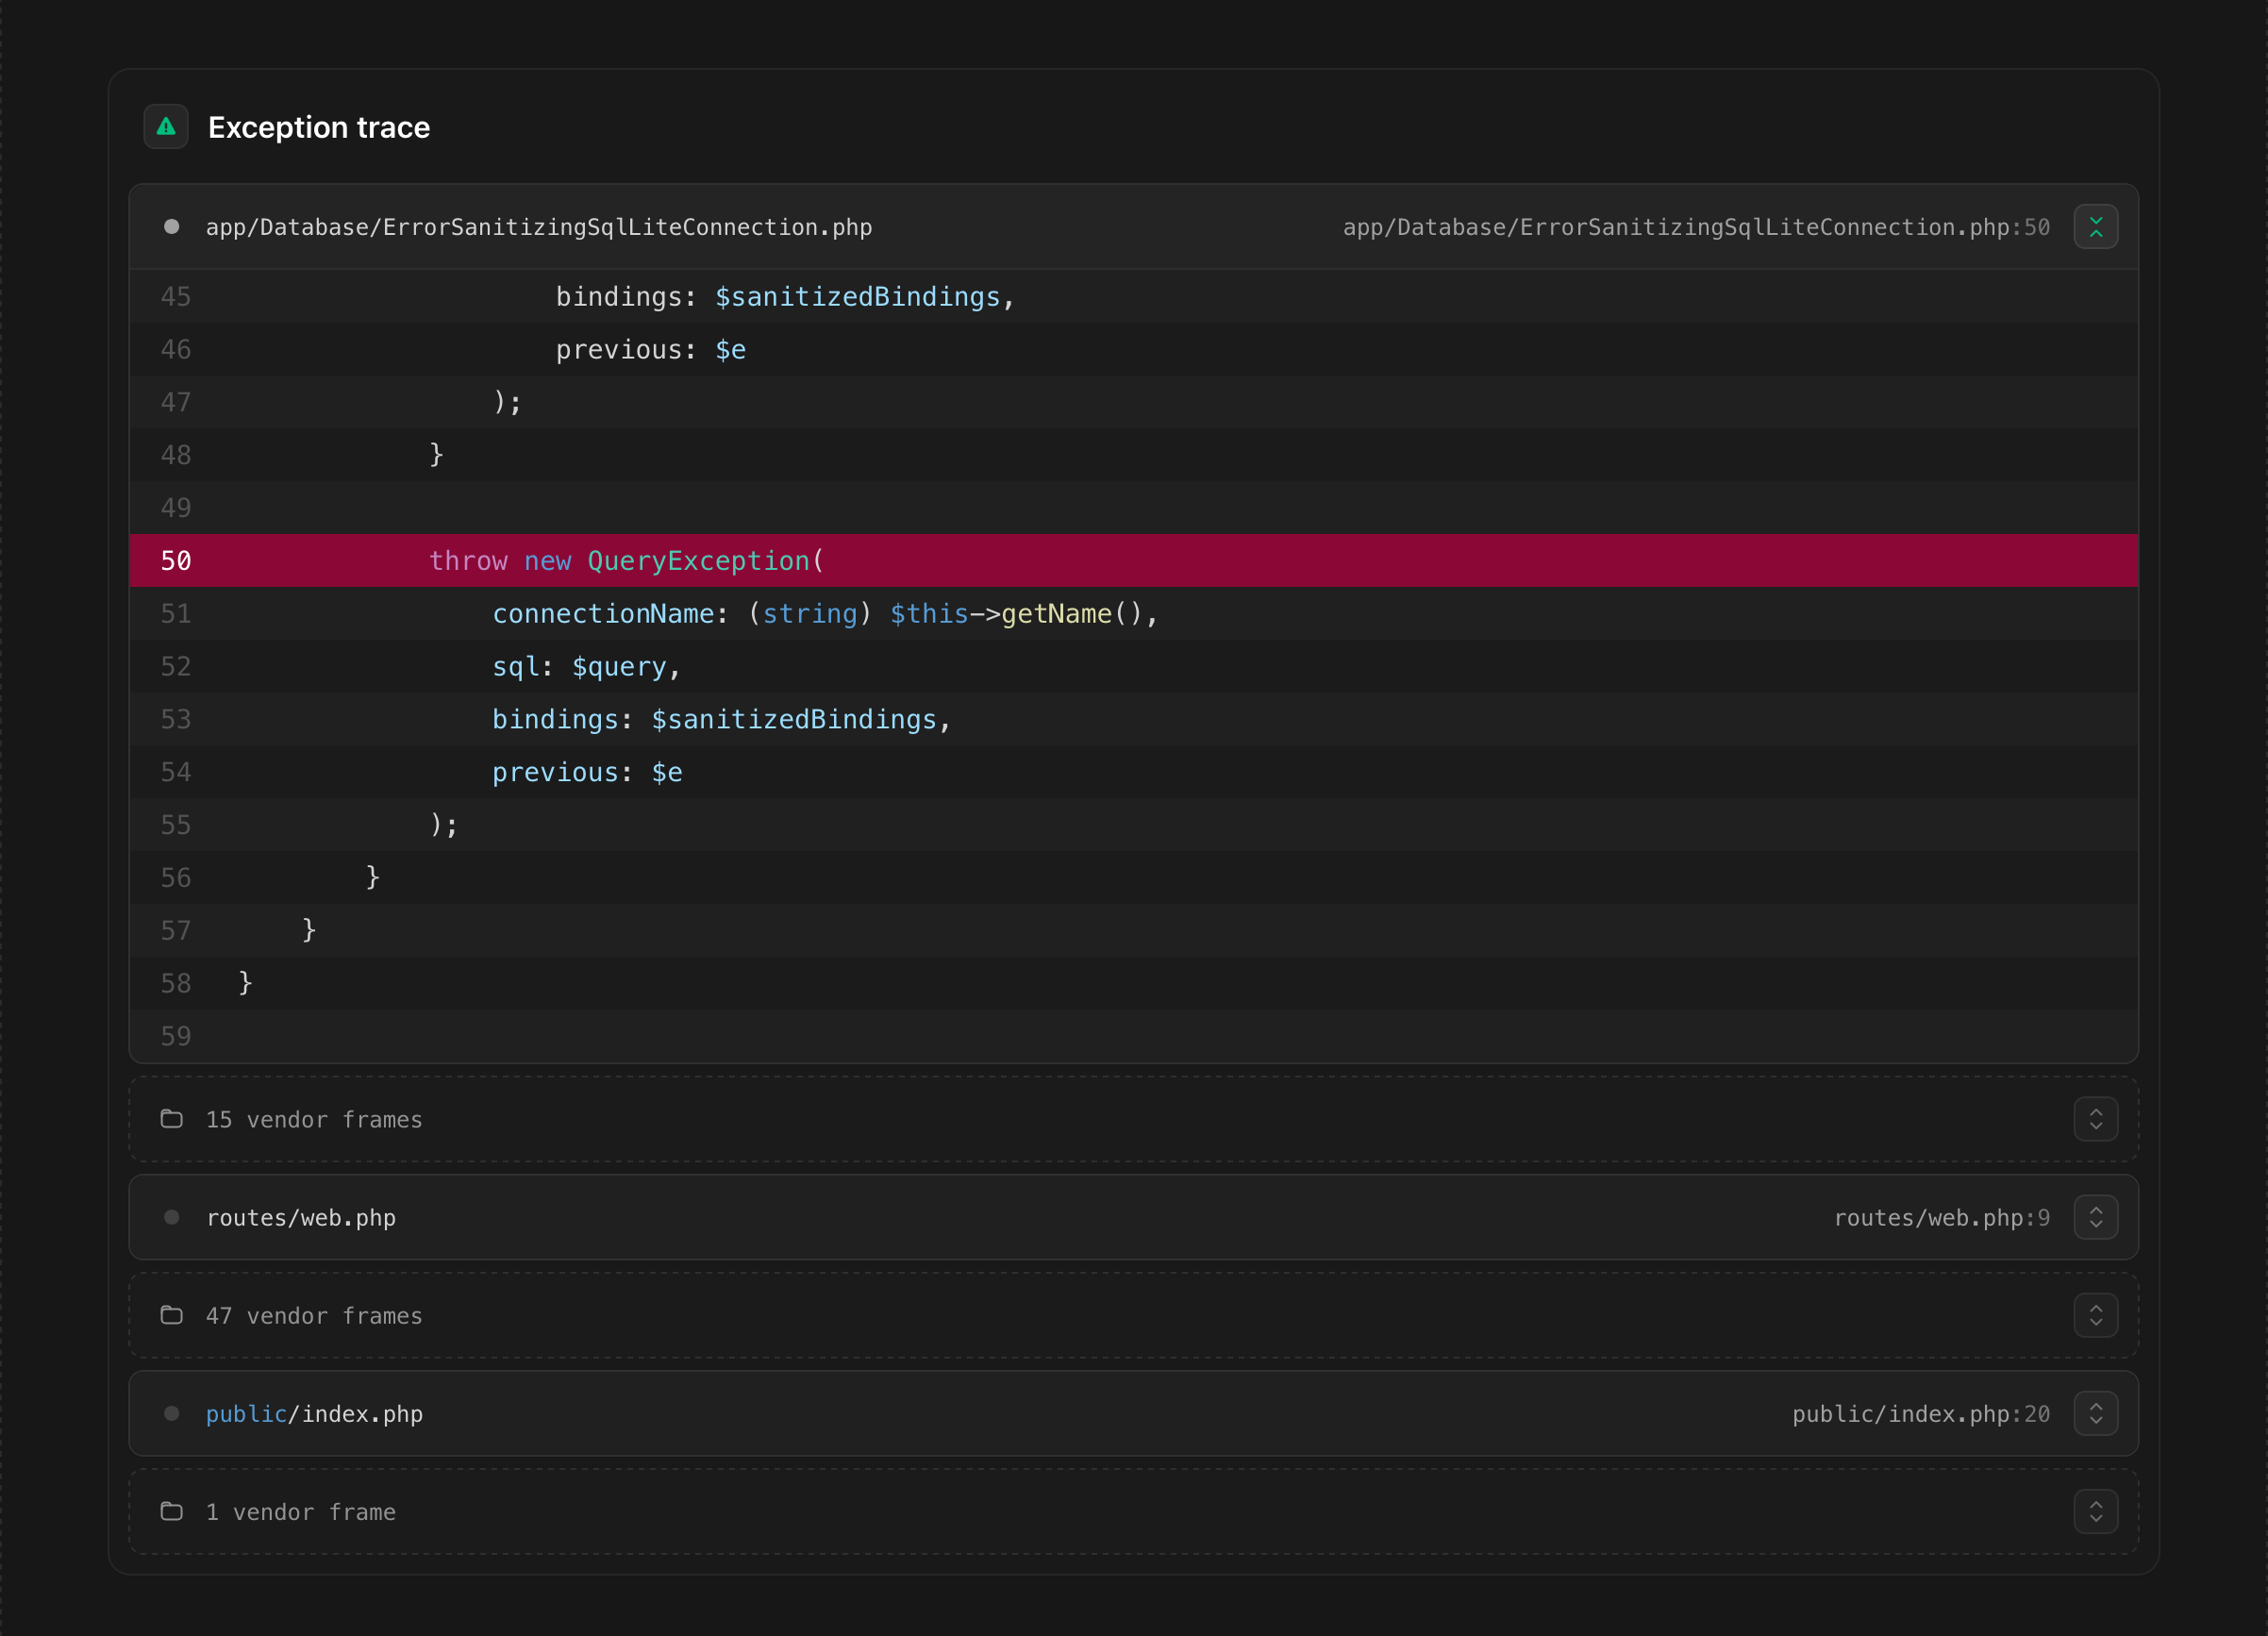Image resolution: width=2268 pixels, height=1636 pixels.
Task: Click the green warning triangle icon
Action: [x=166, y=126]
